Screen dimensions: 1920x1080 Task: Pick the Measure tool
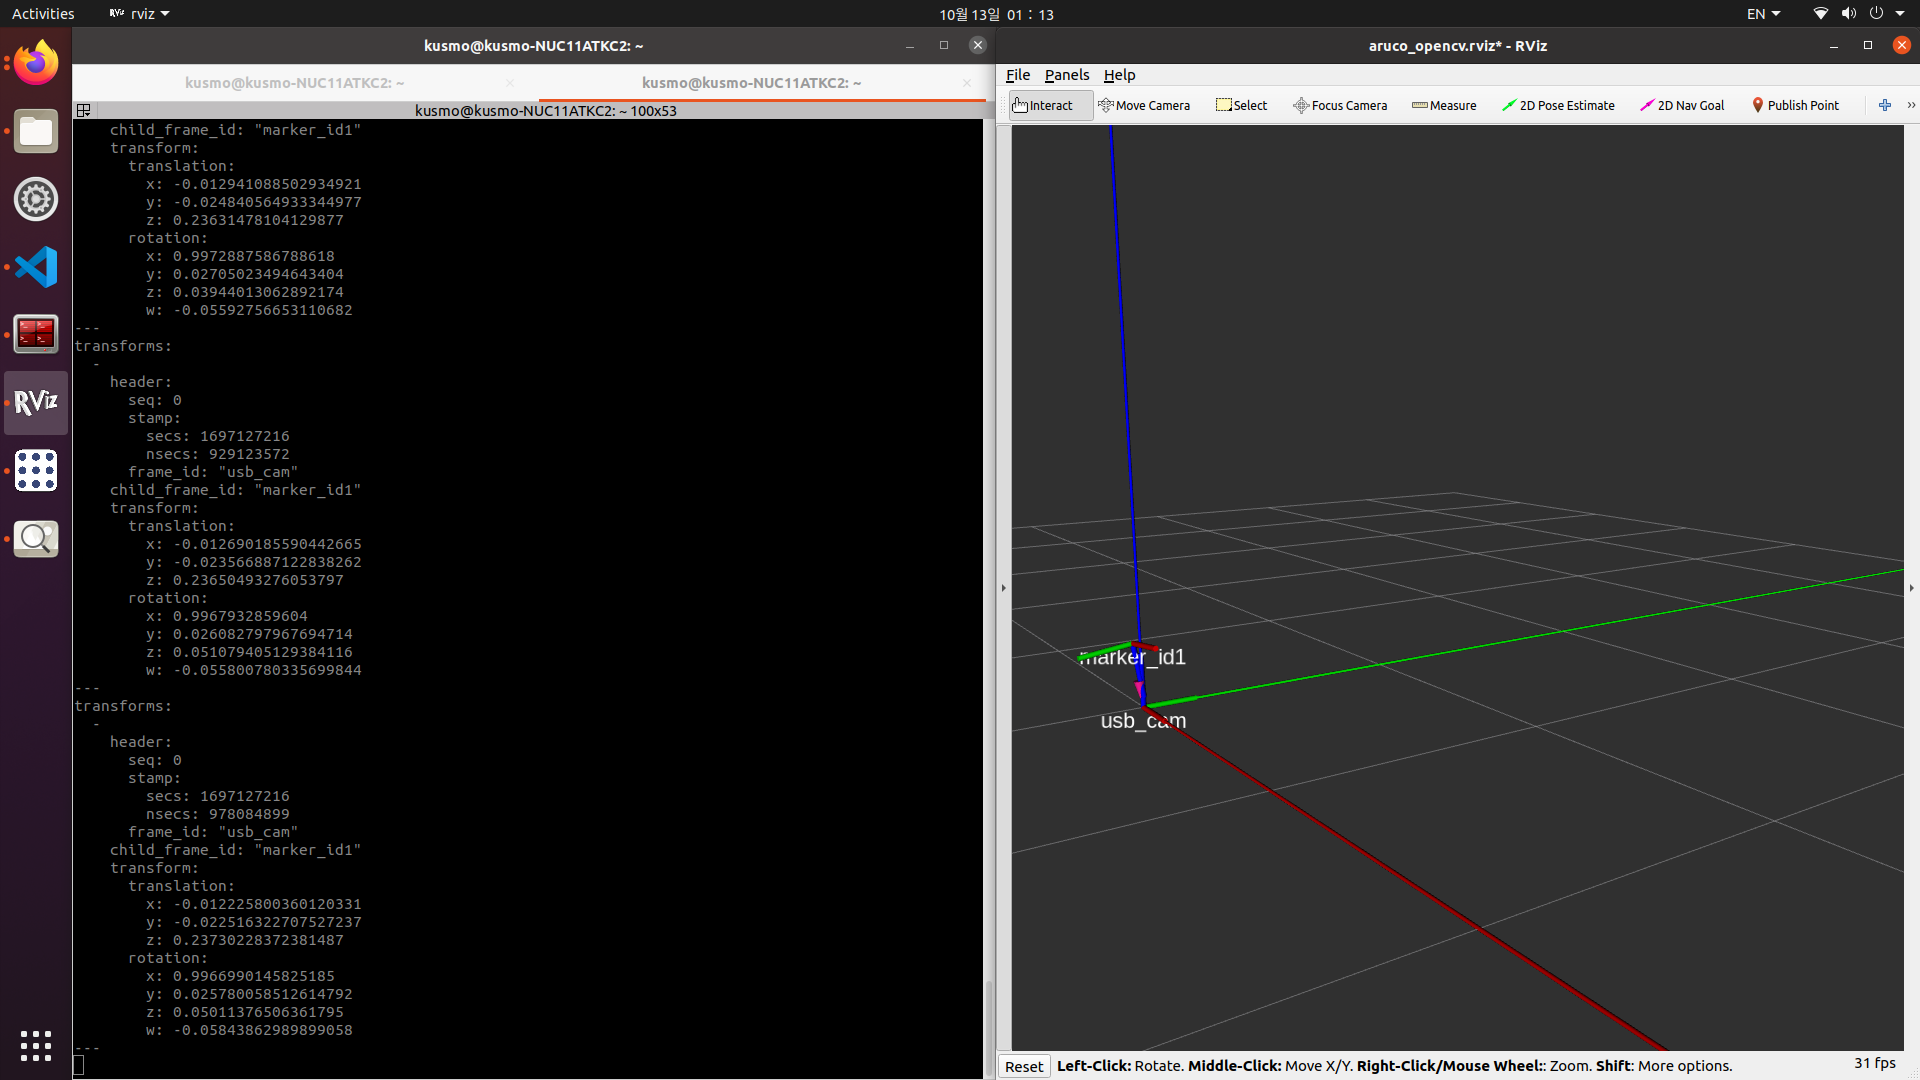pyautogui.click(x=1444, y=105)
